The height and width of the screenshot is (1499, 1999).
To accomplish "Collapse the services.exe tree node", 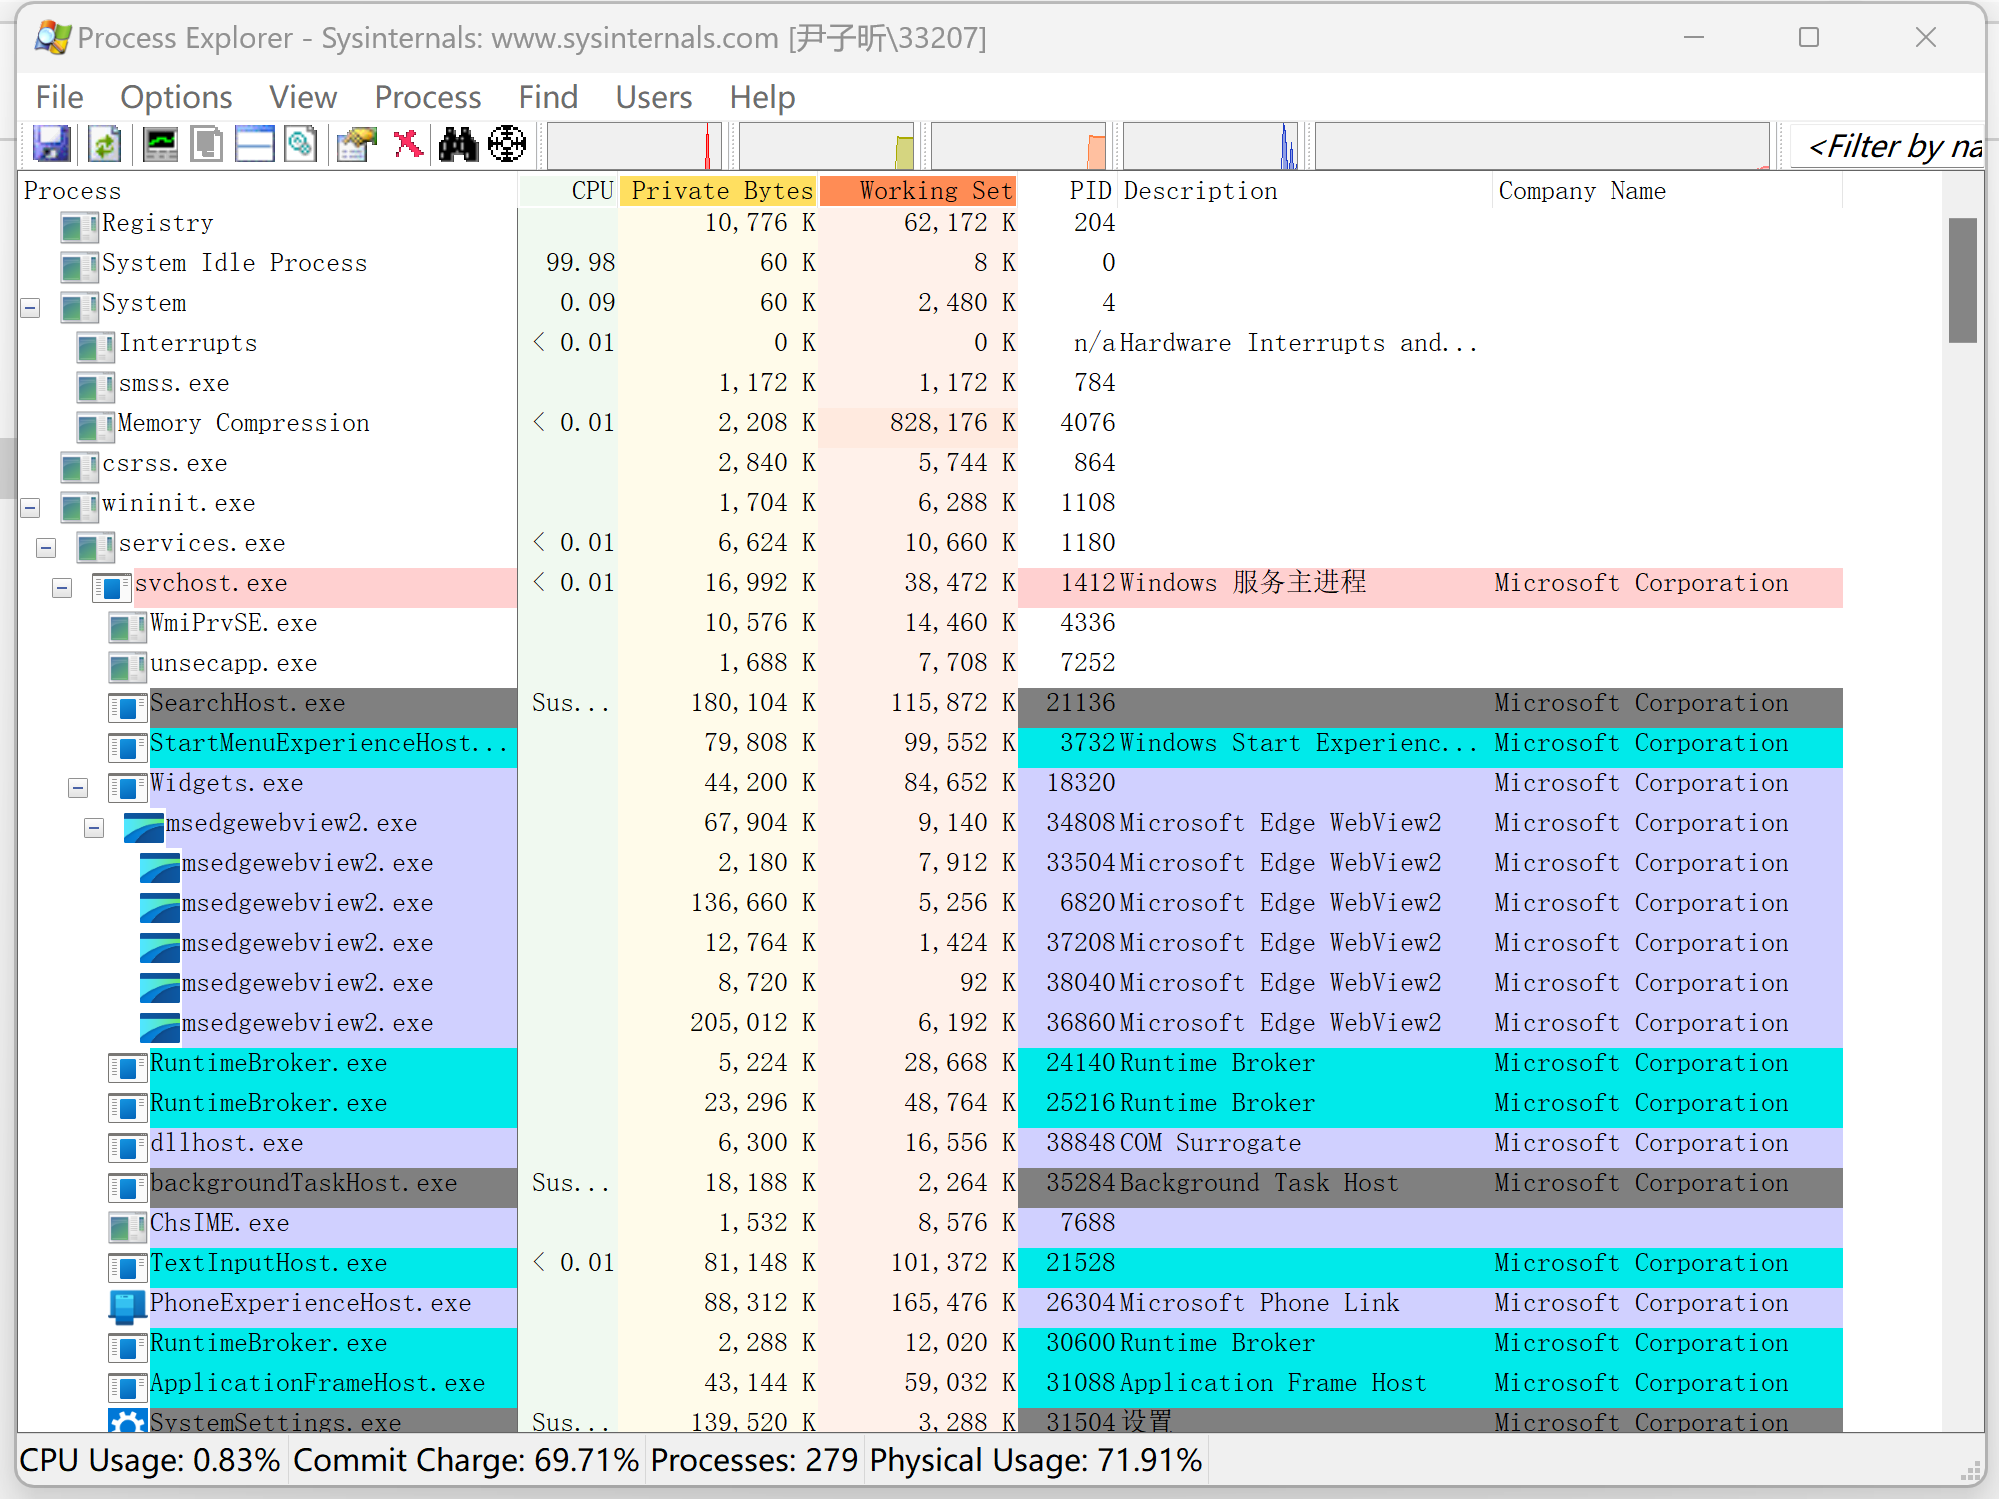I will coord(47,548).
